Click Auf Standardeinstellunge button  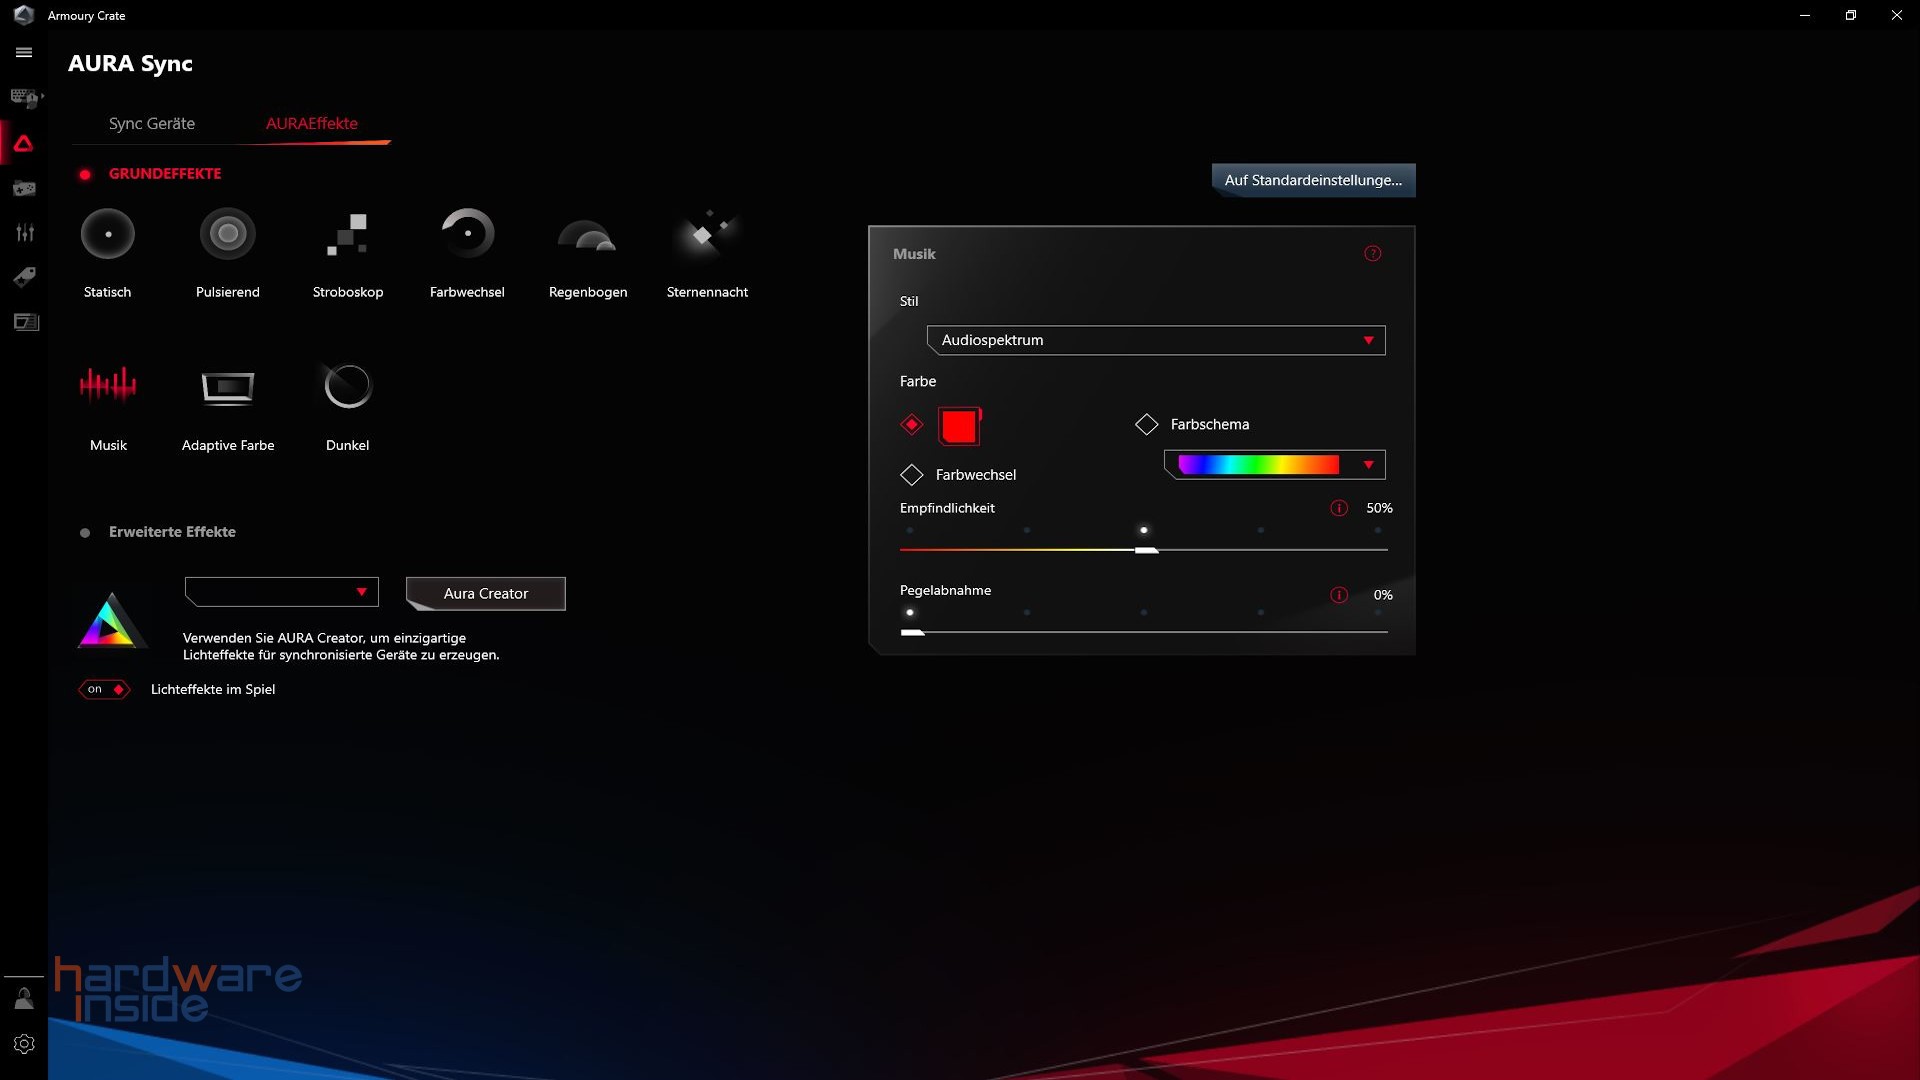(1313, 180)
